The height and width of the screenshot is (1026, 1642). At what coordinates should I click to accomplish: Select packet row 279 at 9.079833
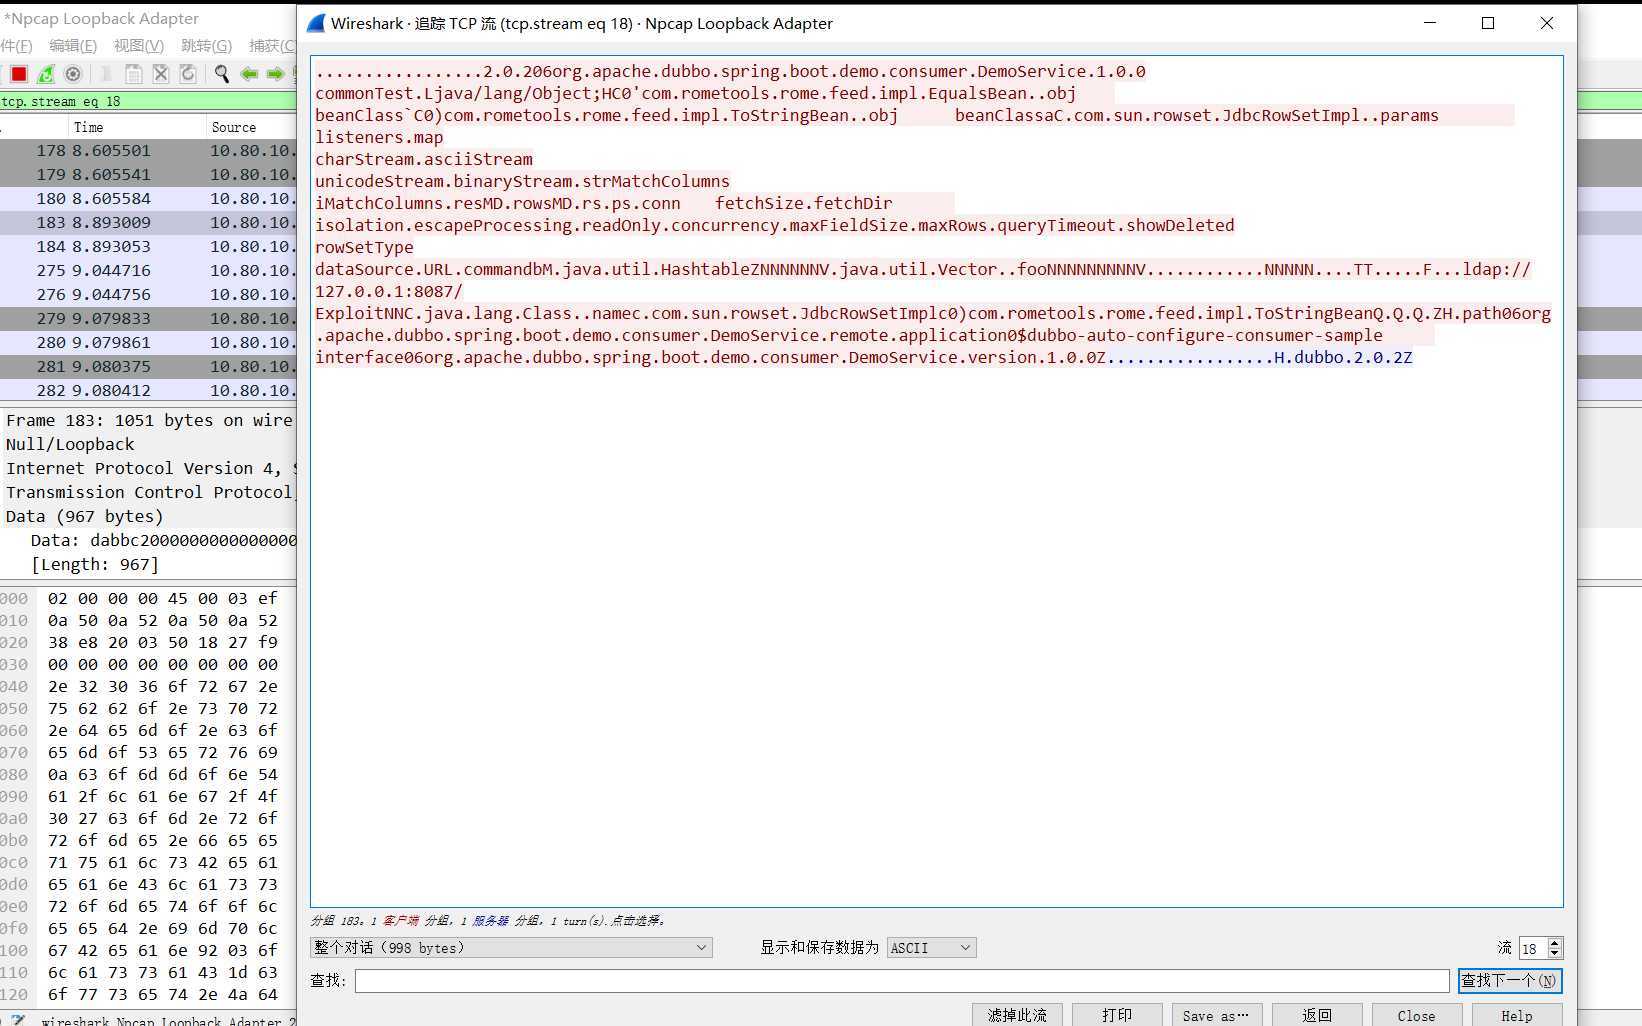tap(148, 318)
